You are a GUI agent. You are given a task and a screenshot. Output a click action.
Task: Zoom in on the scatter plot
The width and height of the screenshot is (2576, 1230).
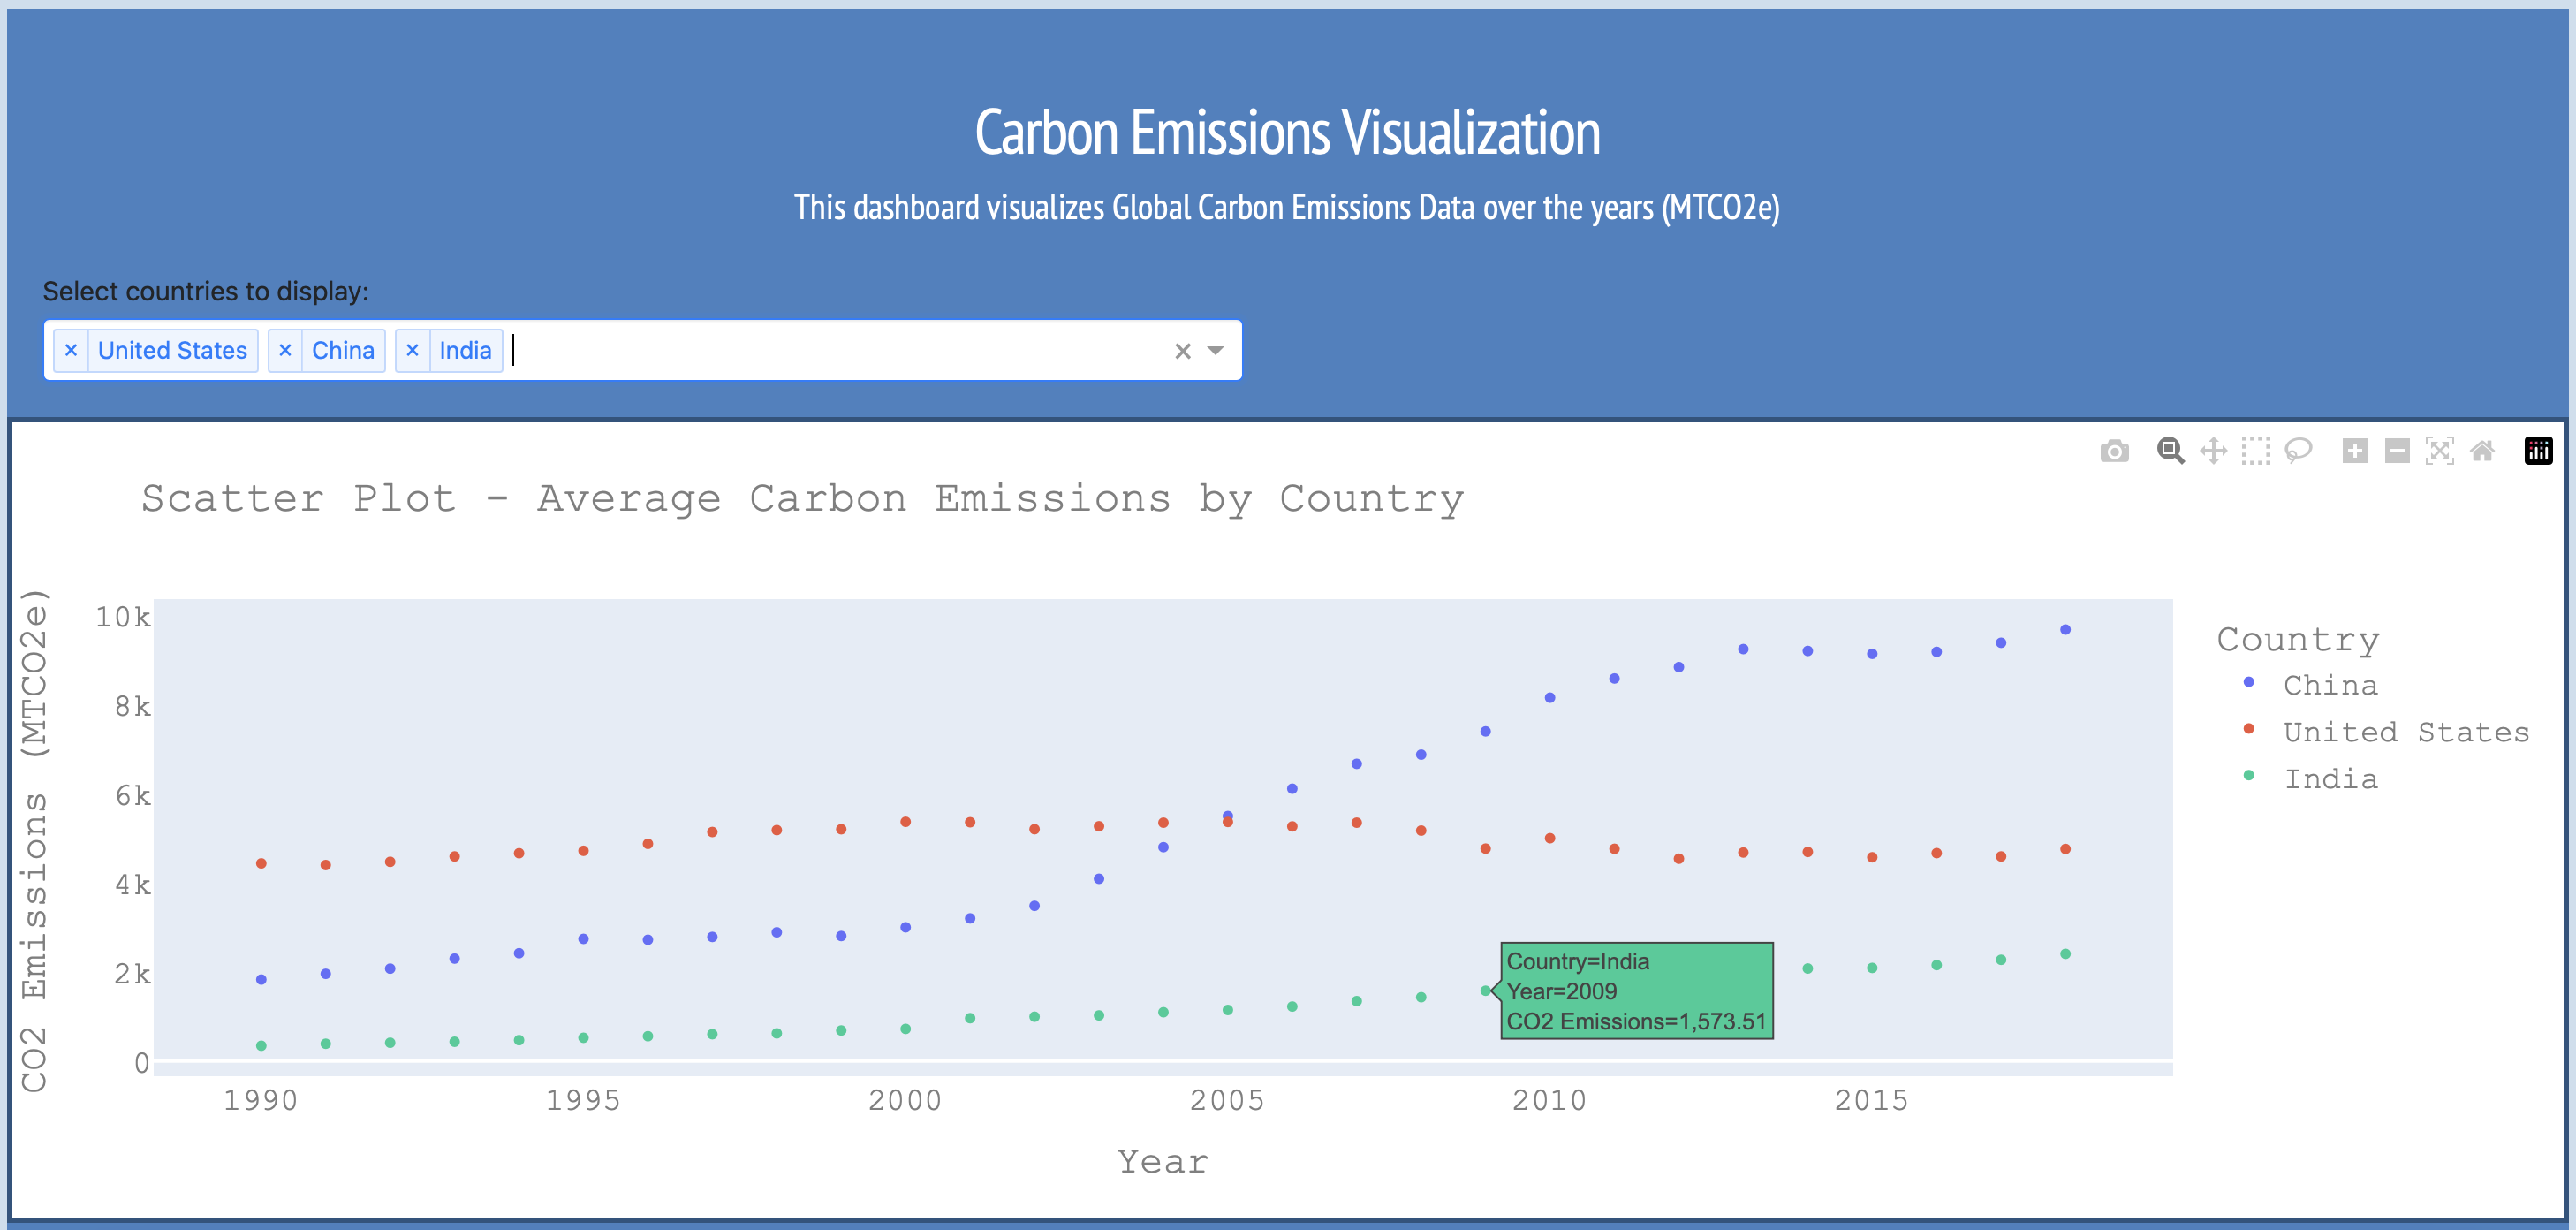click(x=2355, y=450)
